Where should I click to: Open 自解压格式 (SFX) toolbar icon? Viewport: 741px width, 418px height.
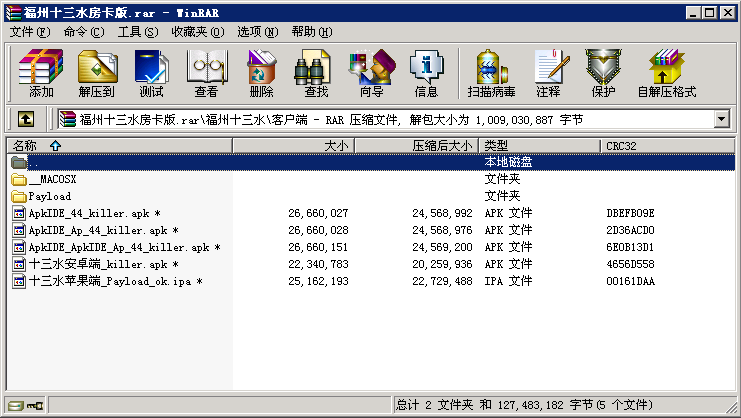(666, 73)
